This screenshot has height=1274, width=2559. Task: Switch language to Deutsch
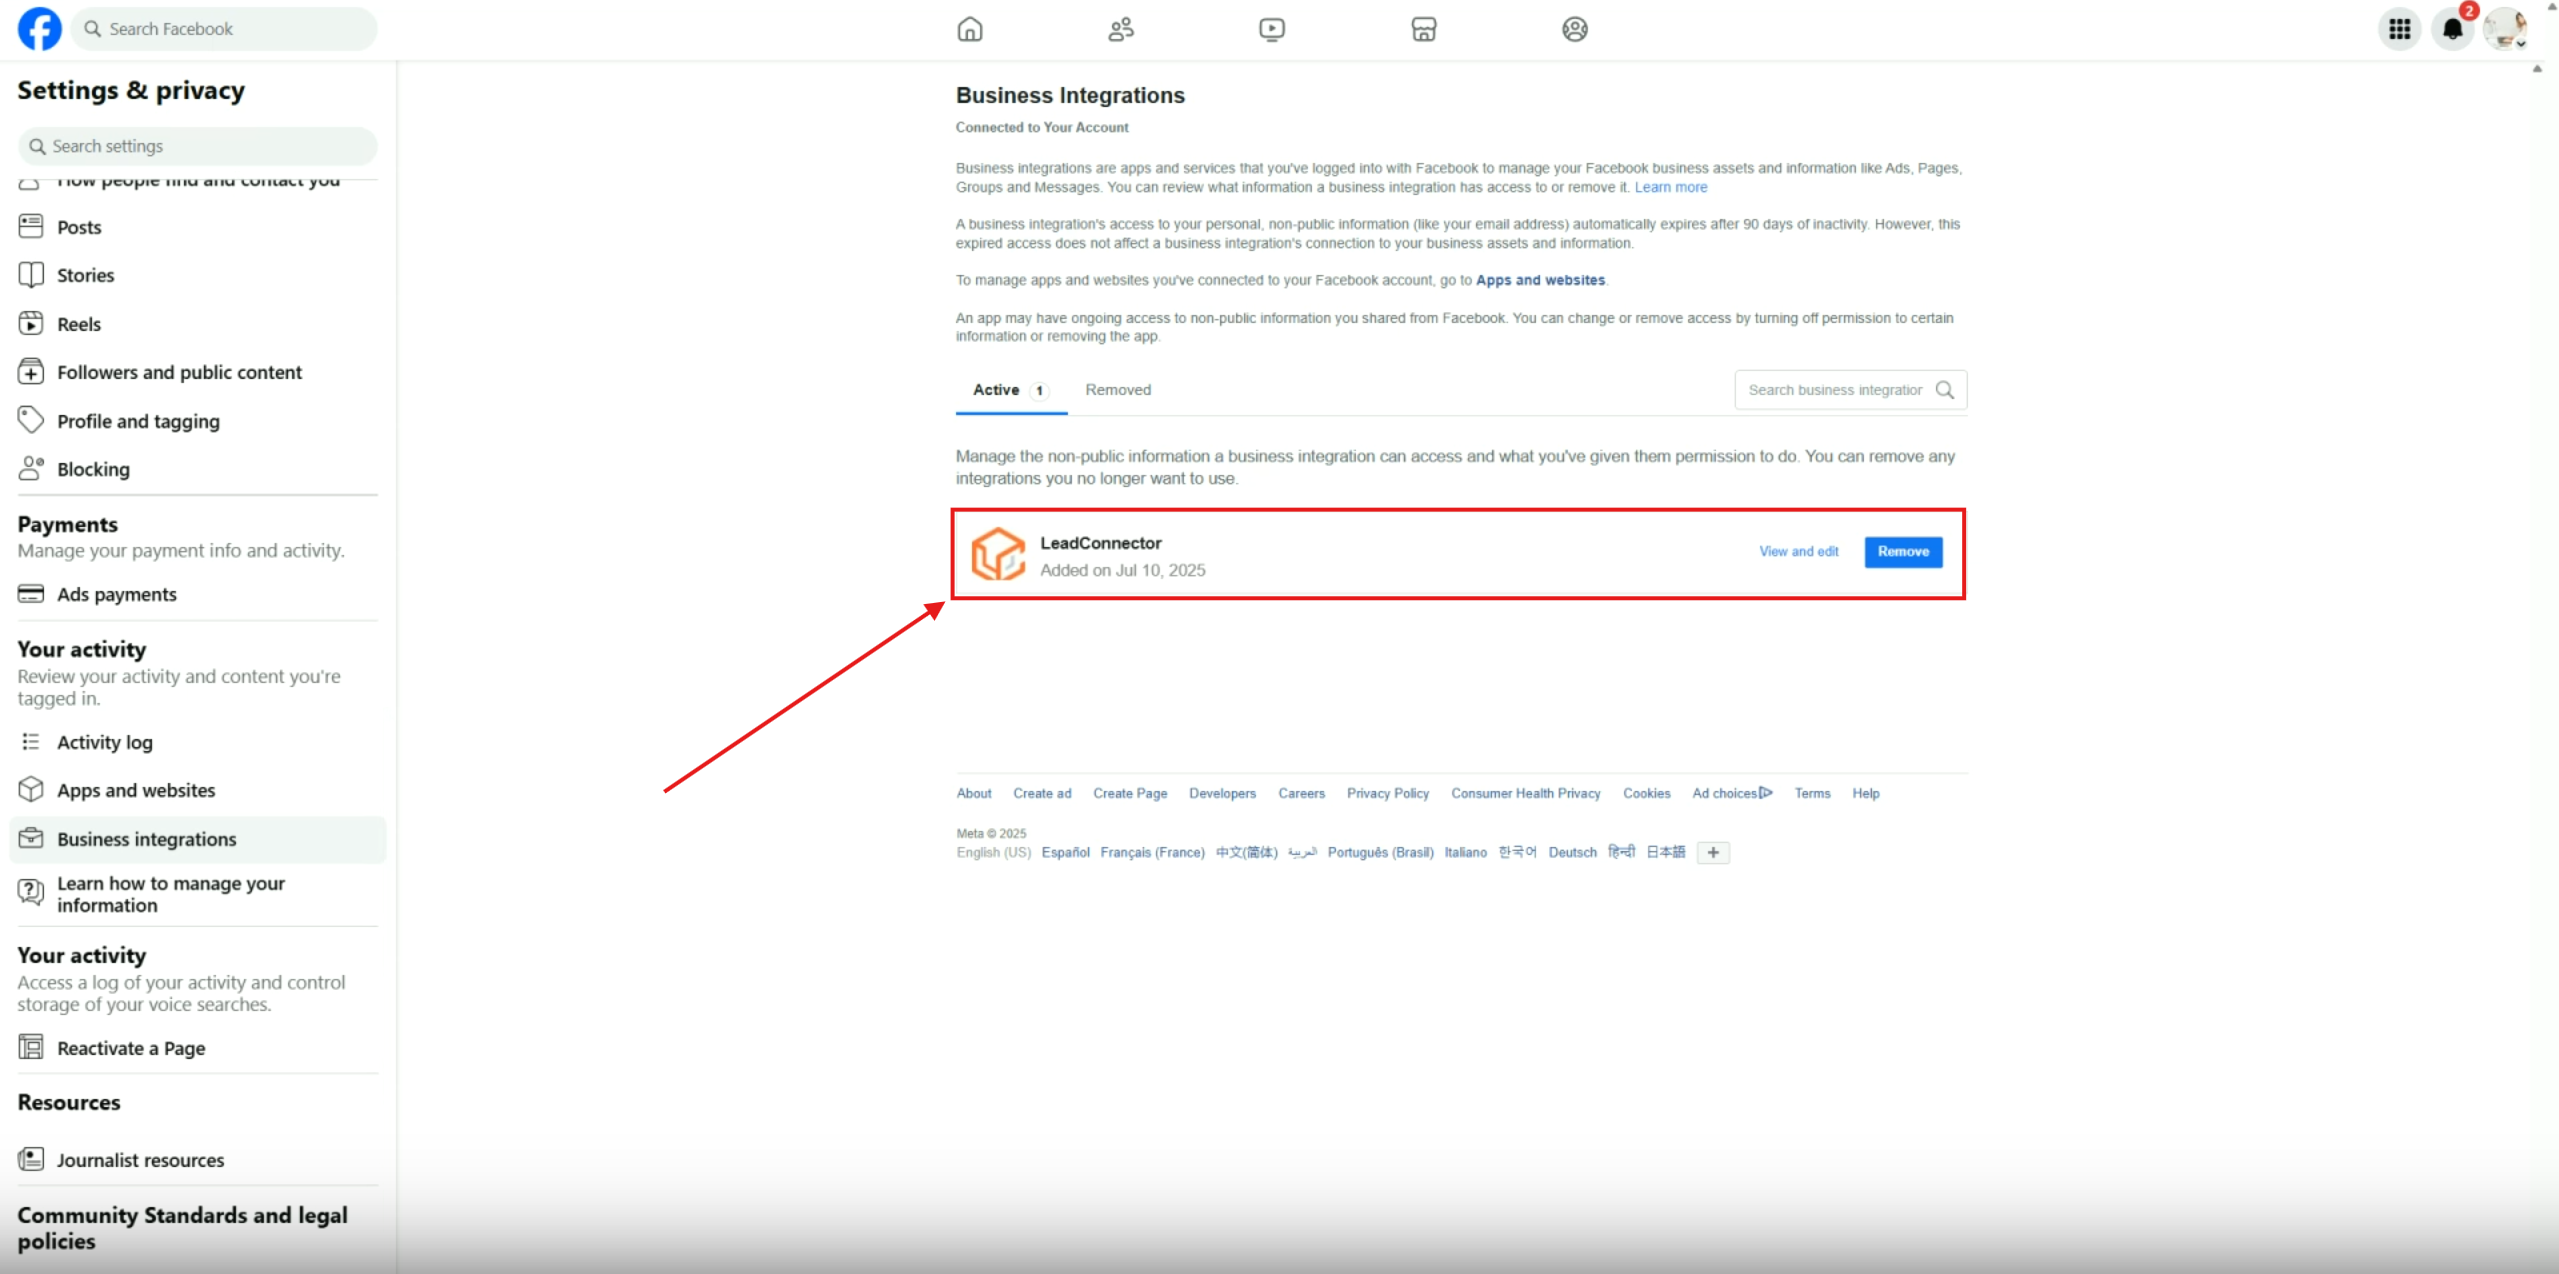(1572, 852)
